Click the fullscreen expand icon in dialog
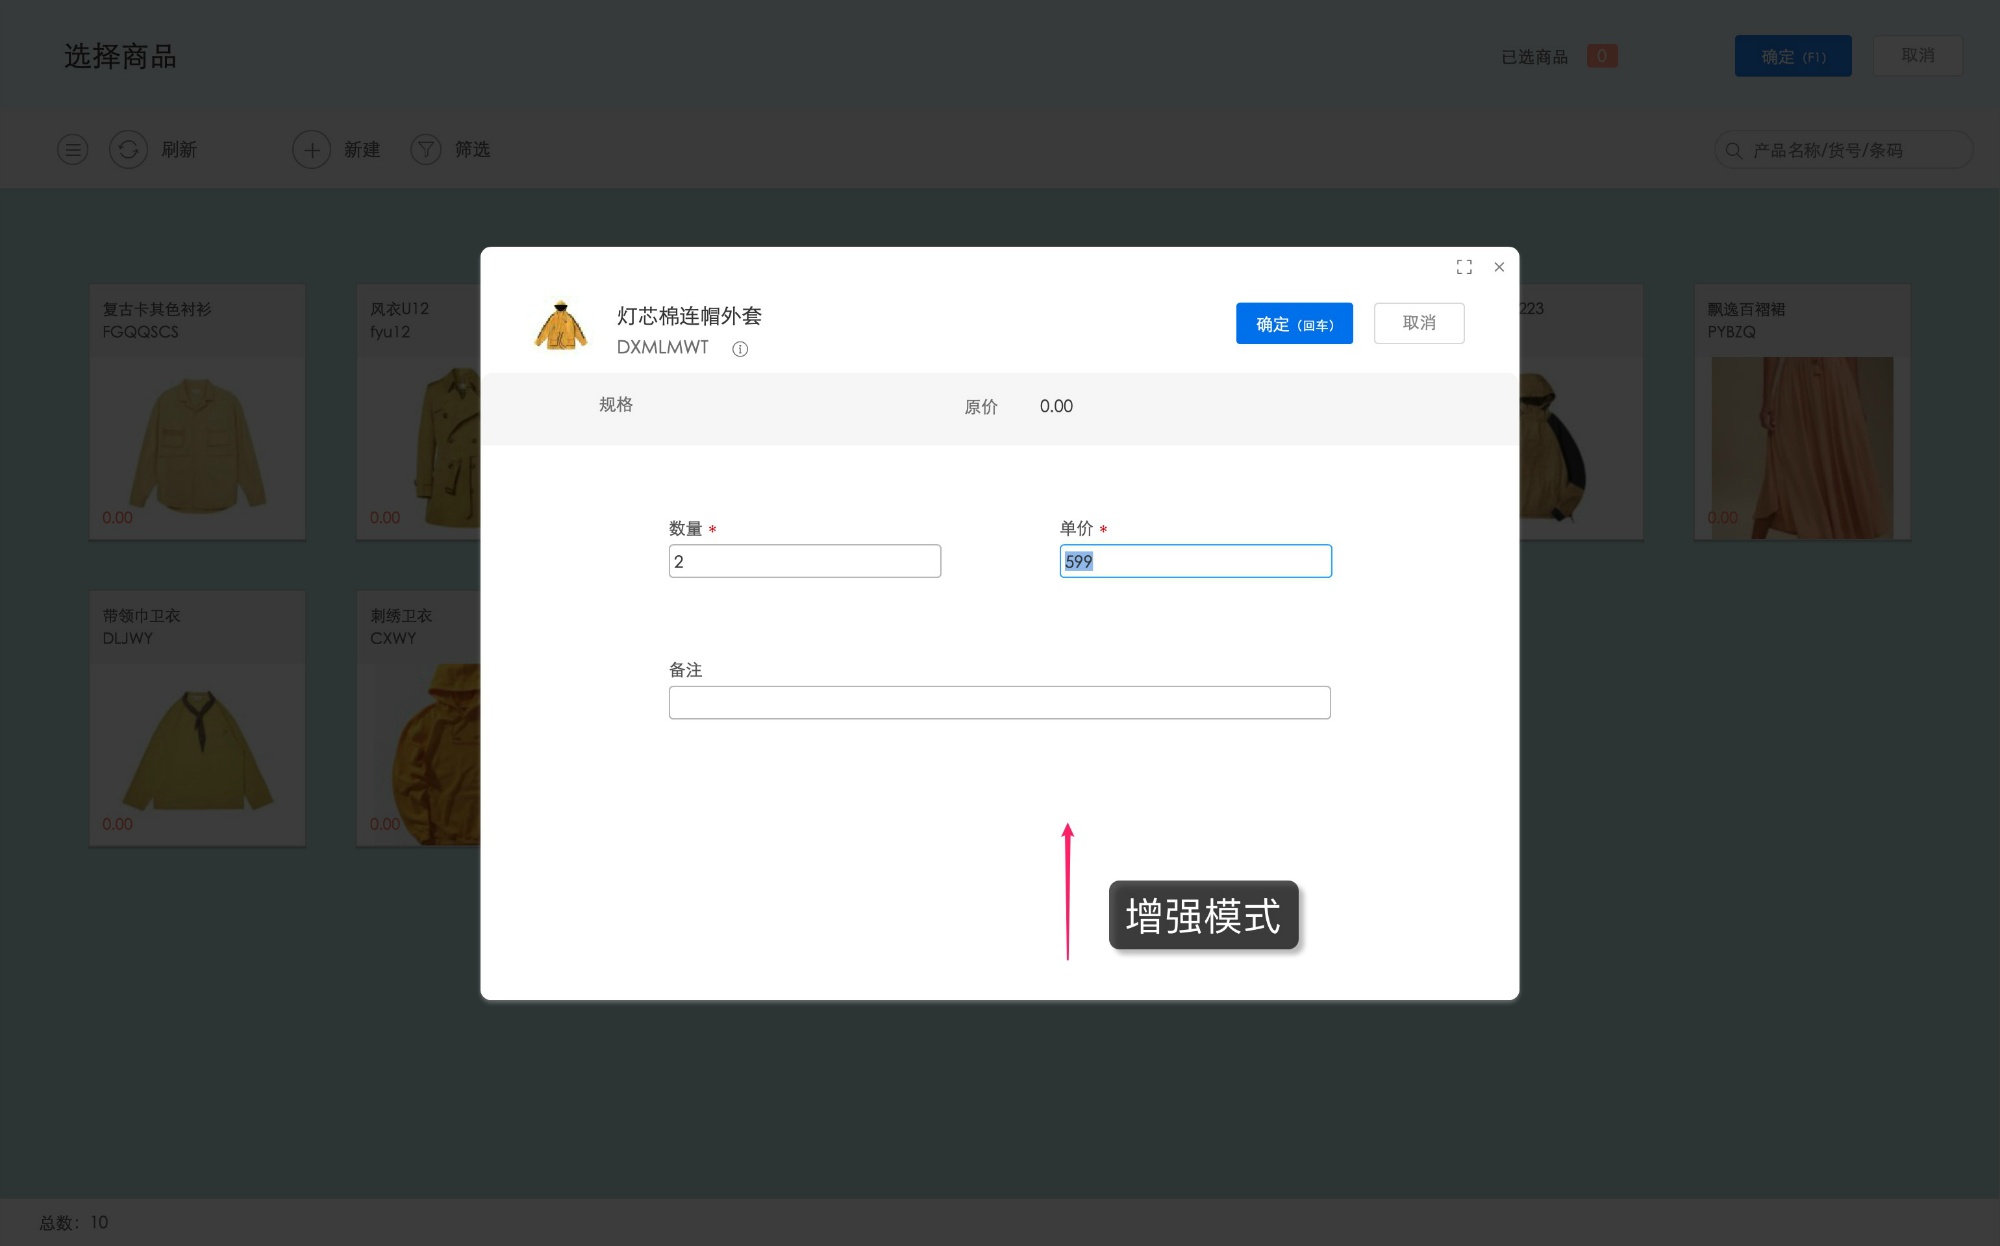The height and width of the screenshot is (1246, 2000). 1464,267
